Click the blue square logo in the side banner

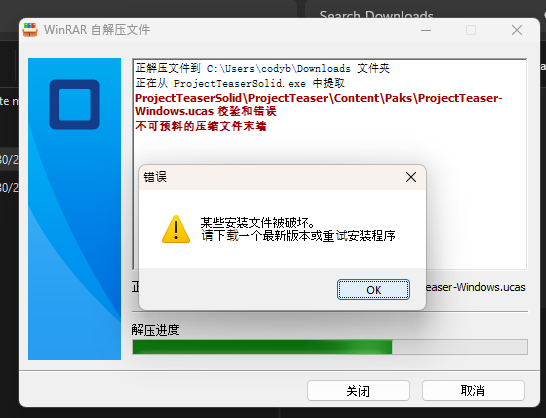point(75,104)
